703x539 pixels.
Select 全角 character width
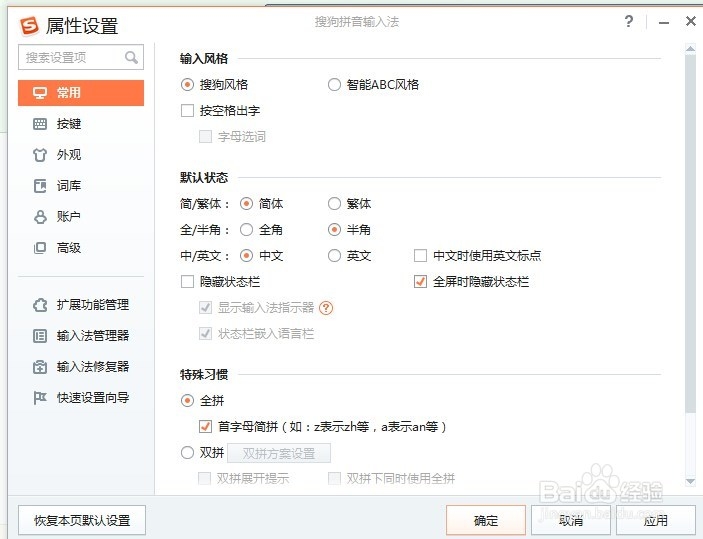point(246,230)
